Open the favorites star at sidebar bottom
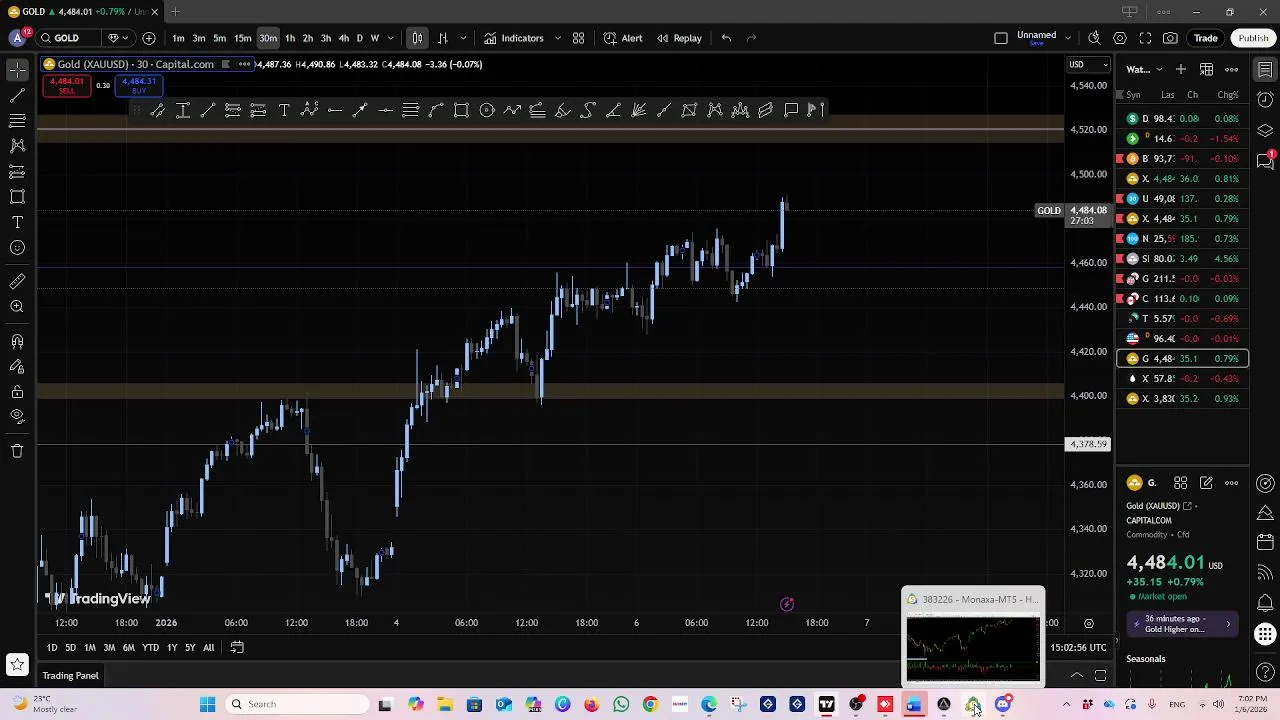Image resolution: width=1280 pixels, height=720 pixels. 17,664
